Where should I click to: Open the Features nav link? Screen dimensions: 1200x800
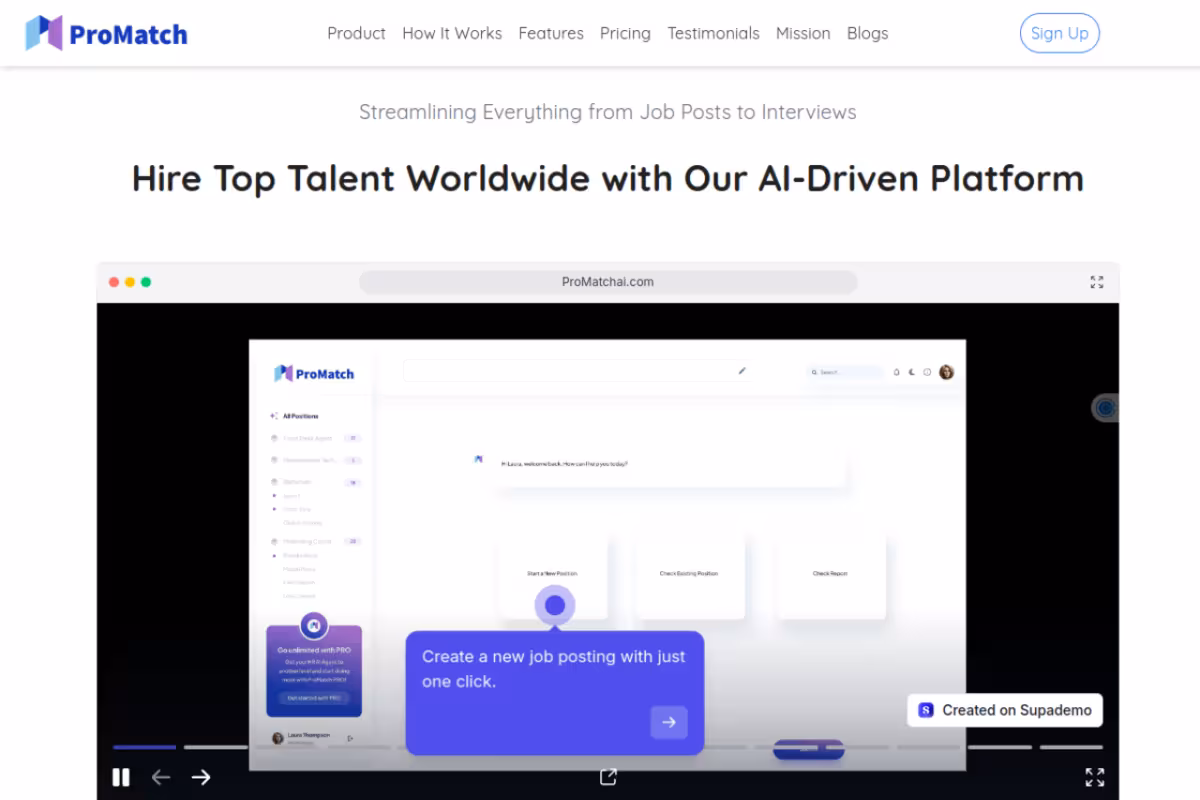click(551, 33)
